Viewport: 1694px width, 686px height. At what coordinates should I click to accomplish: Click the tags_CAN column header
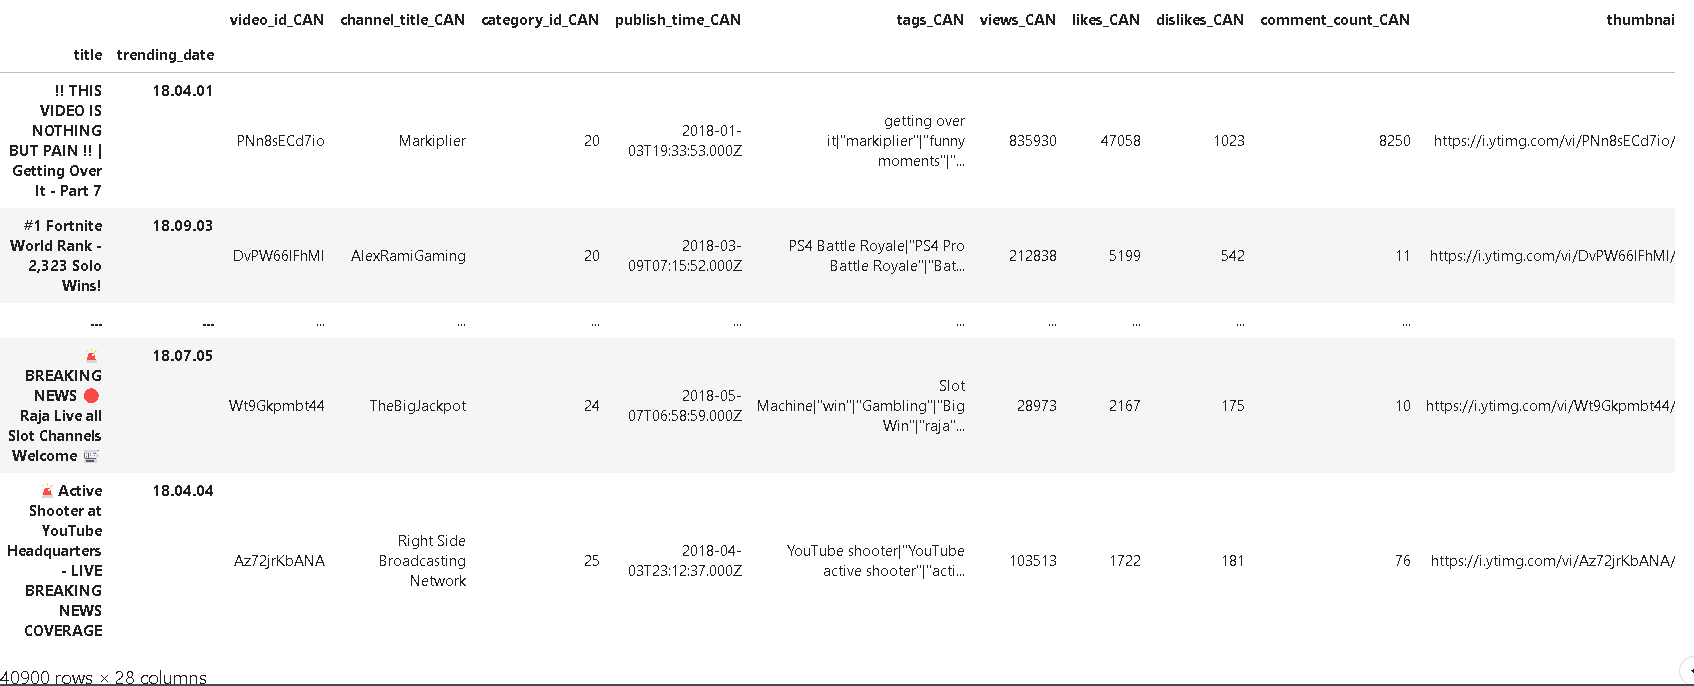[x=930, y=20]
